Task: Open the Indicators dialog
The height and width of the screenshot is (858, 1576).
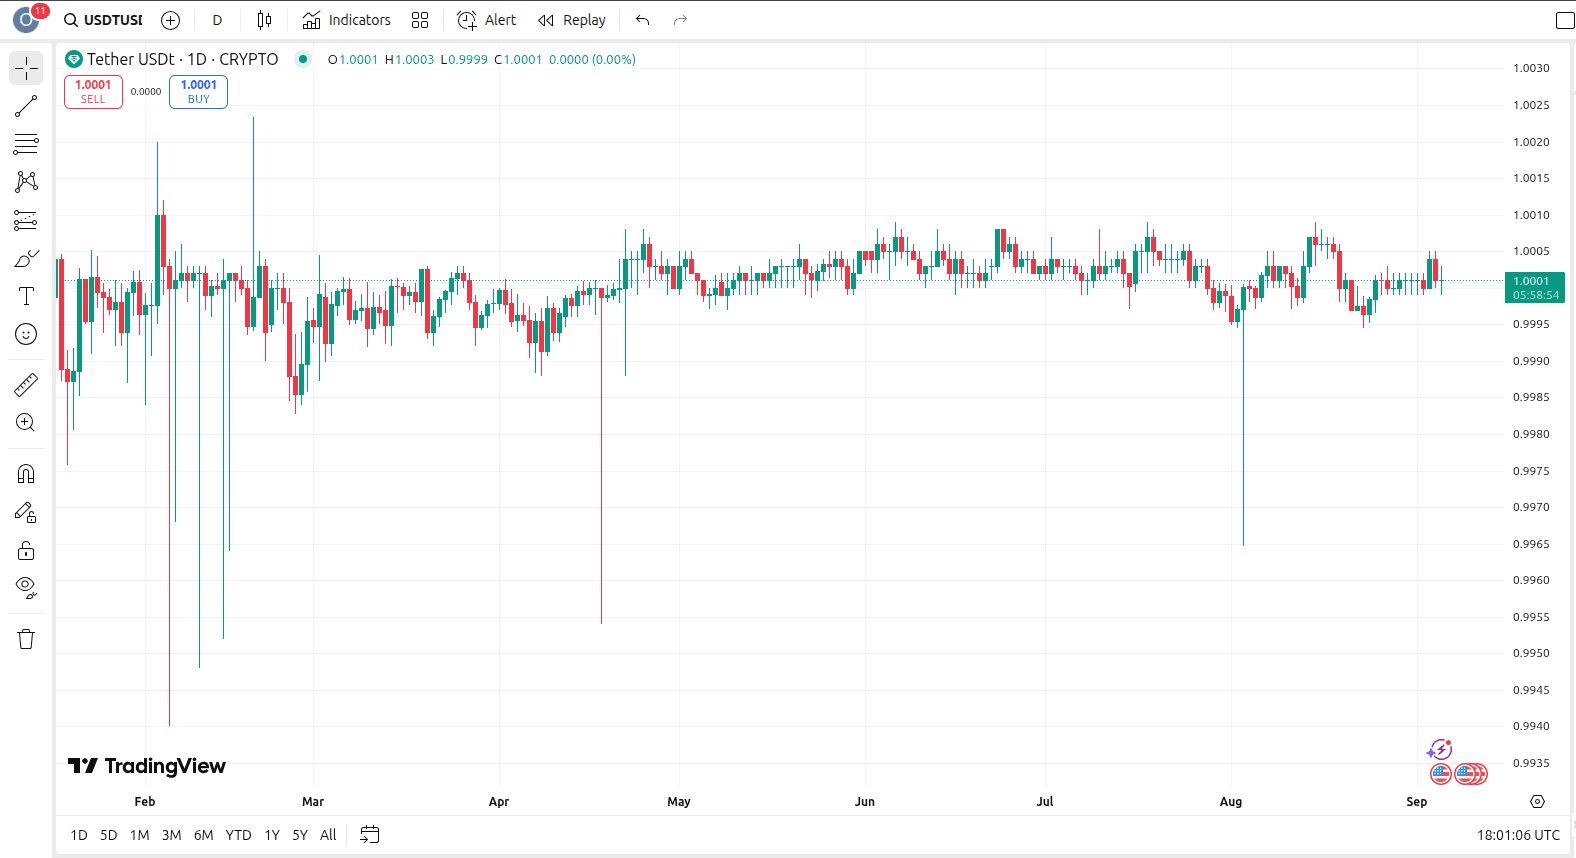Action: tap(347, 20)
